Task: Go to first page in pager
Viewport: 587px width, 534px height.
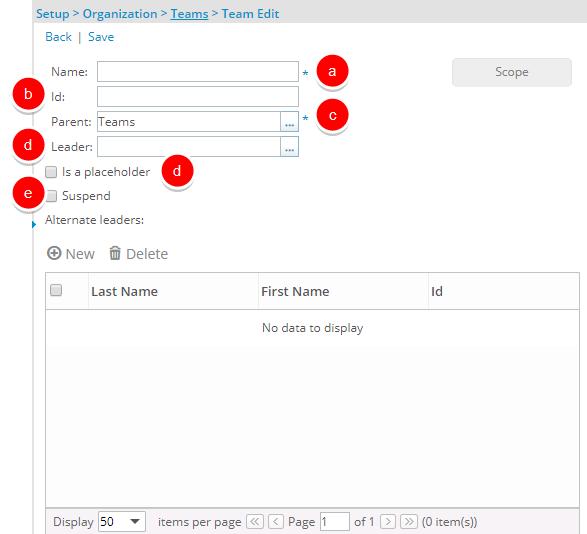Action: pyautogui.click(x=255, y=521)
